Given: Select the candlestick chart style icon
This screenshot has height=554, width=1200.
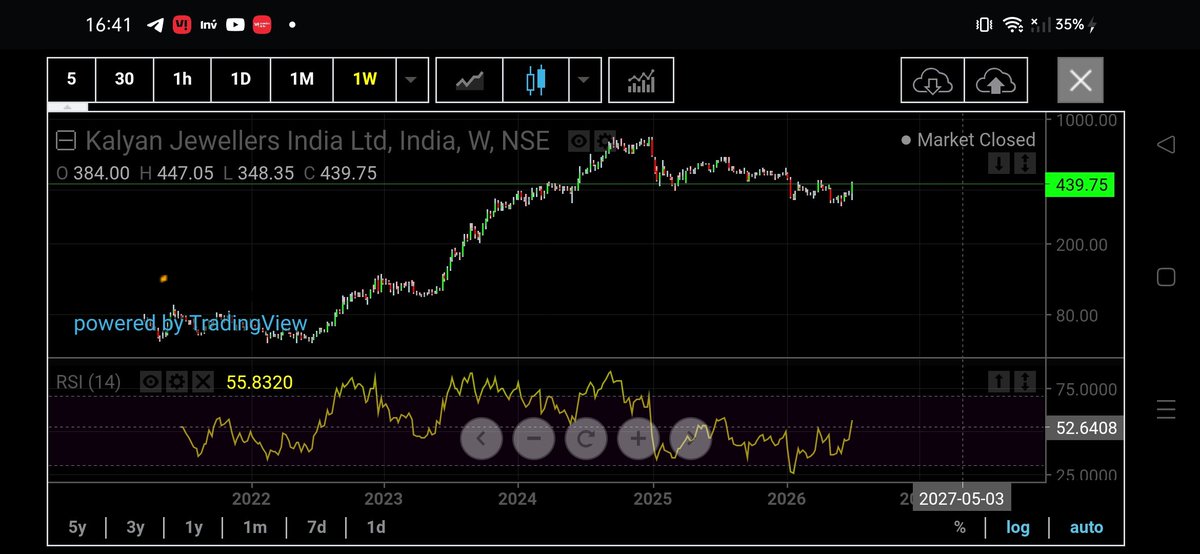Looking at the screenshot, I should pyautogui.click(x=537, y=80).
